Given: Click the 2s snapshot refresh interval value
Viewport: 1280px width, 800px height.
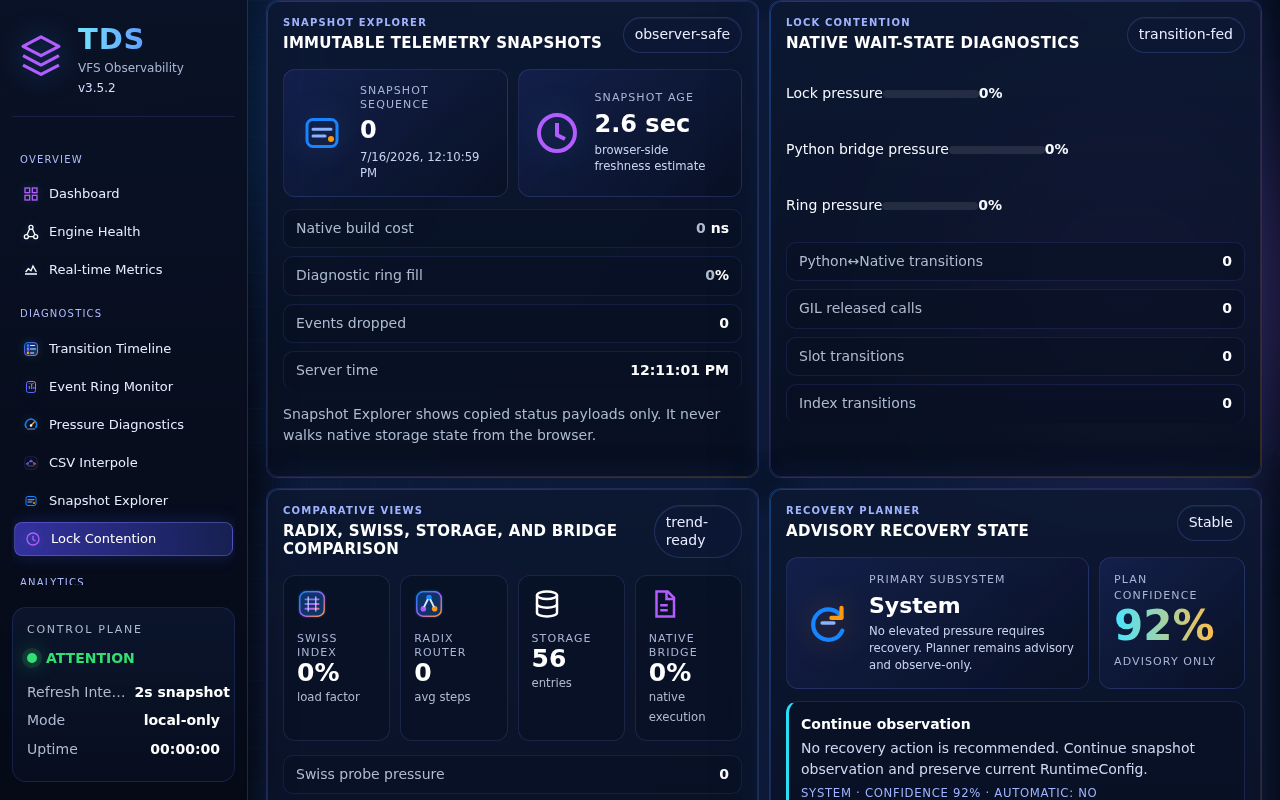Looking at the screenshot, I should [x=182, y=692].
